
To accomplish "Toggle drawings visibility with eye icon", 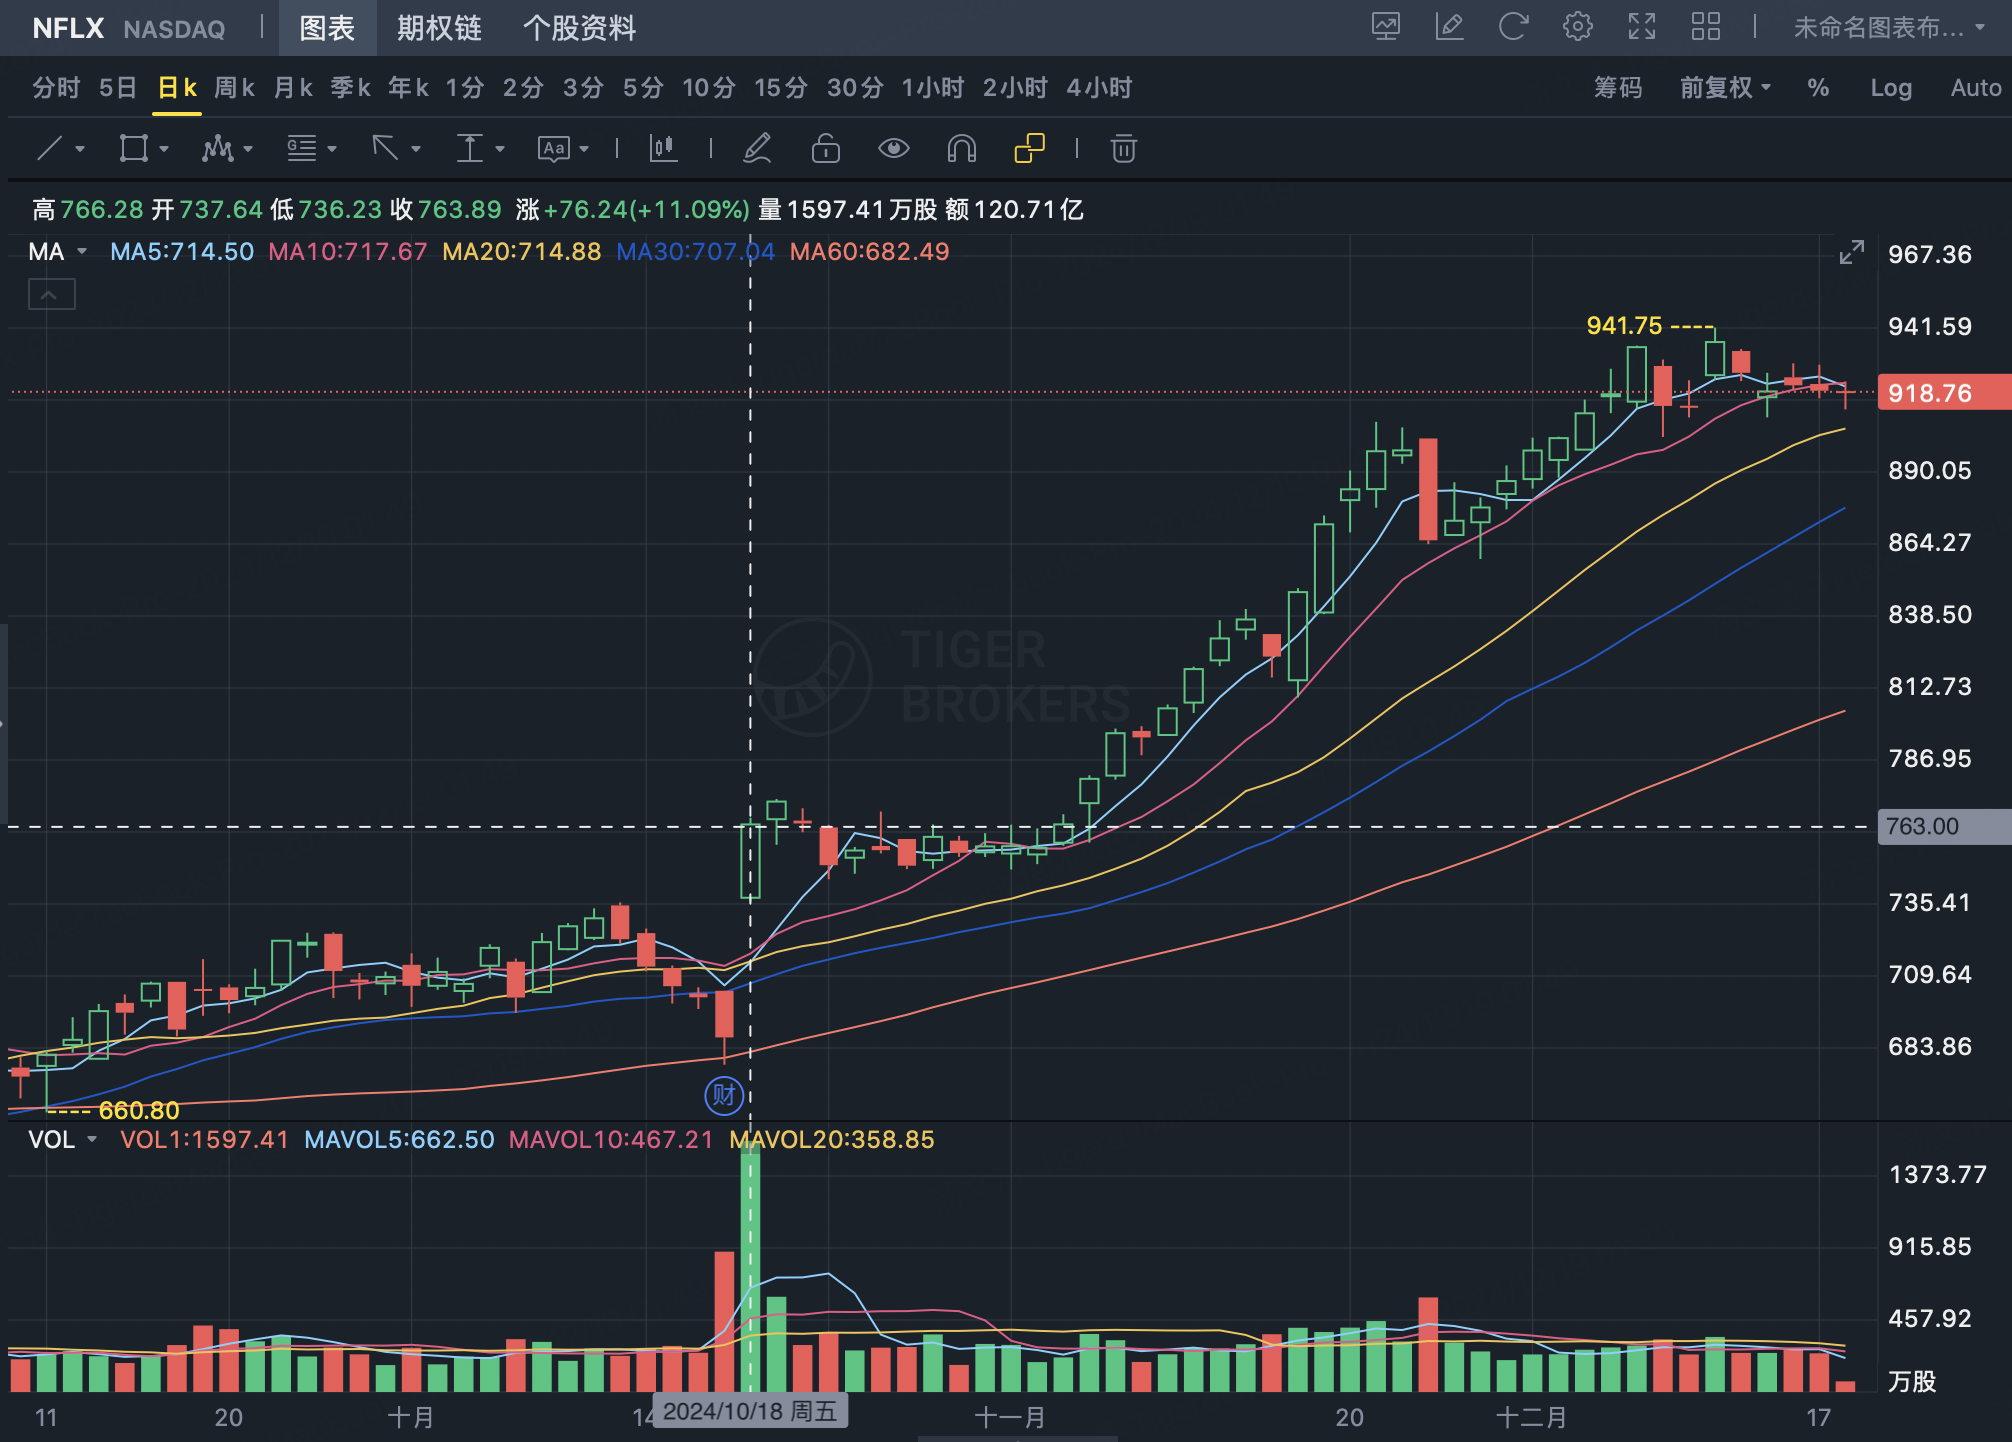I will [893, 149].
